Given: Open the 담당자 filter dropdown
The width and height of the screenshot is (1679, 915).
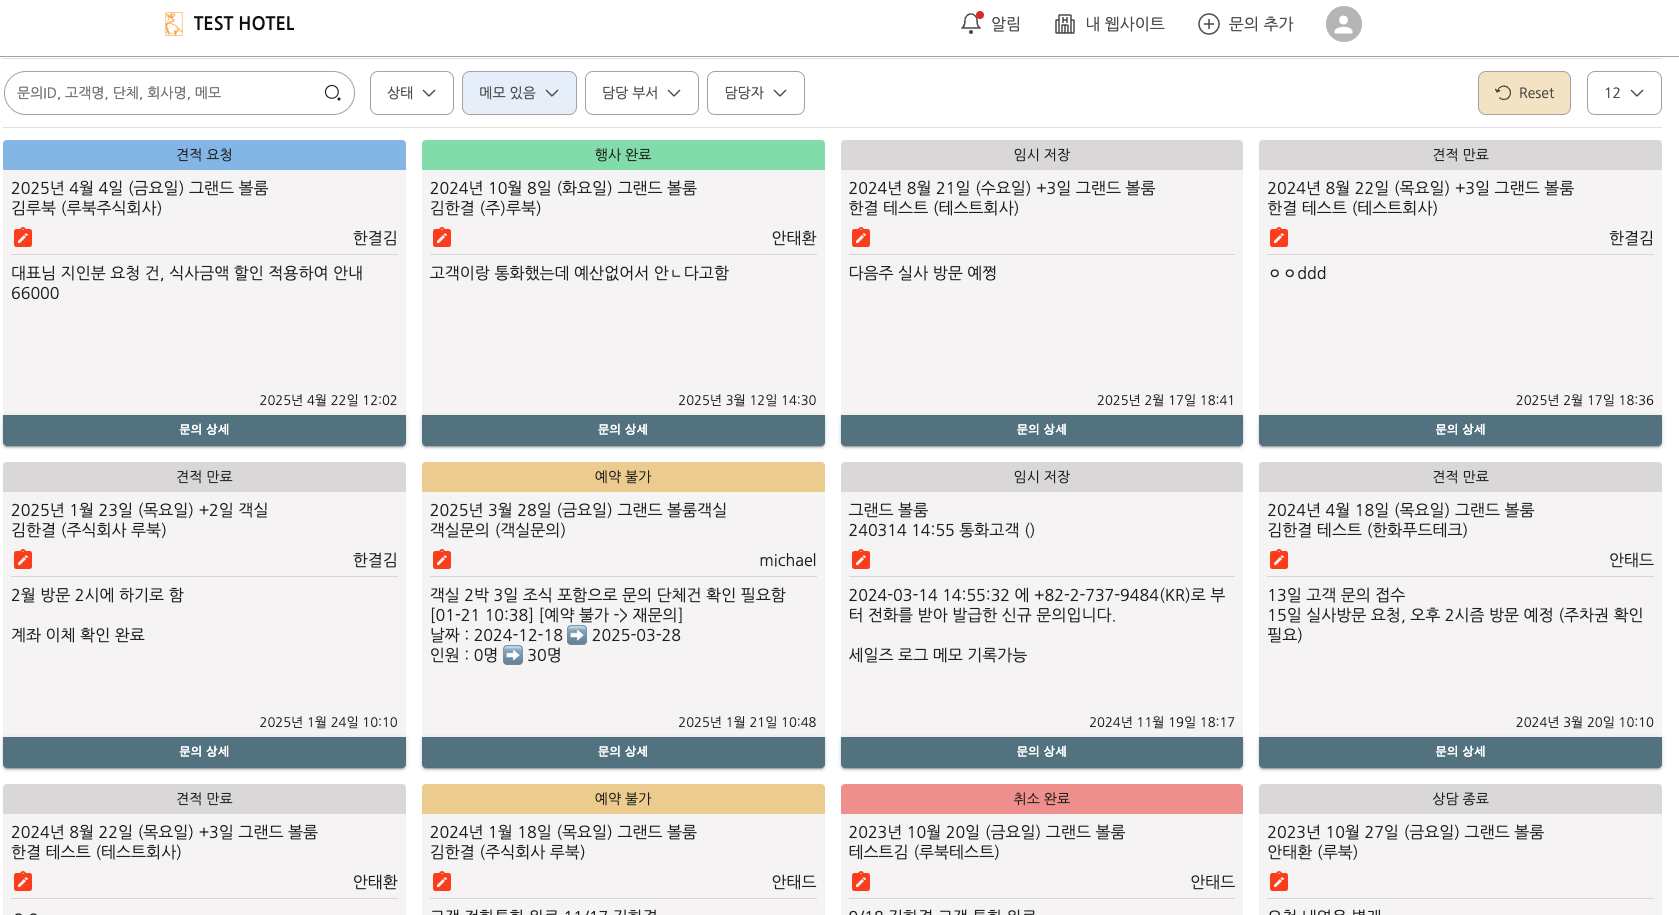Looking at the screenshot, I should coord(755,93).
